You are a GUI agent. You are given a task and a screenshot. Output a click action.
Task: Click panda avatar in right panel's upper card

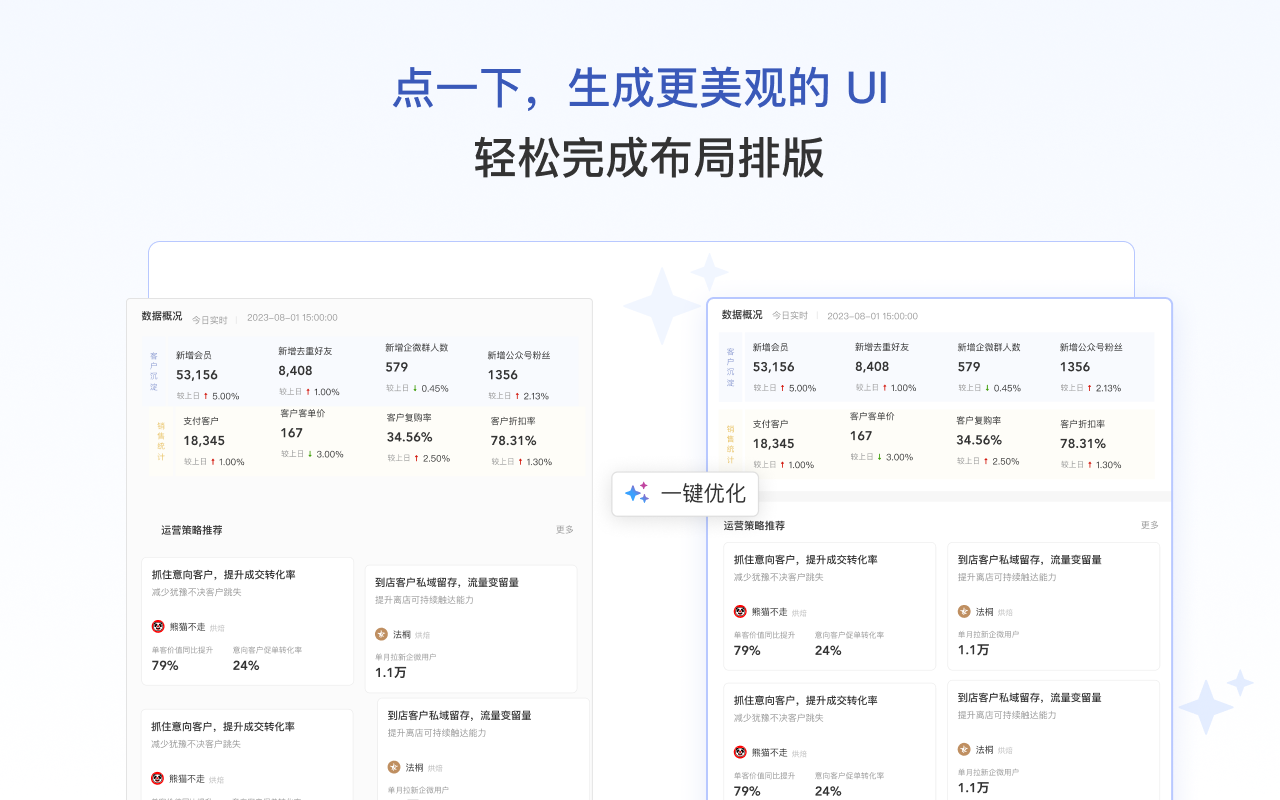pos(740,611)
